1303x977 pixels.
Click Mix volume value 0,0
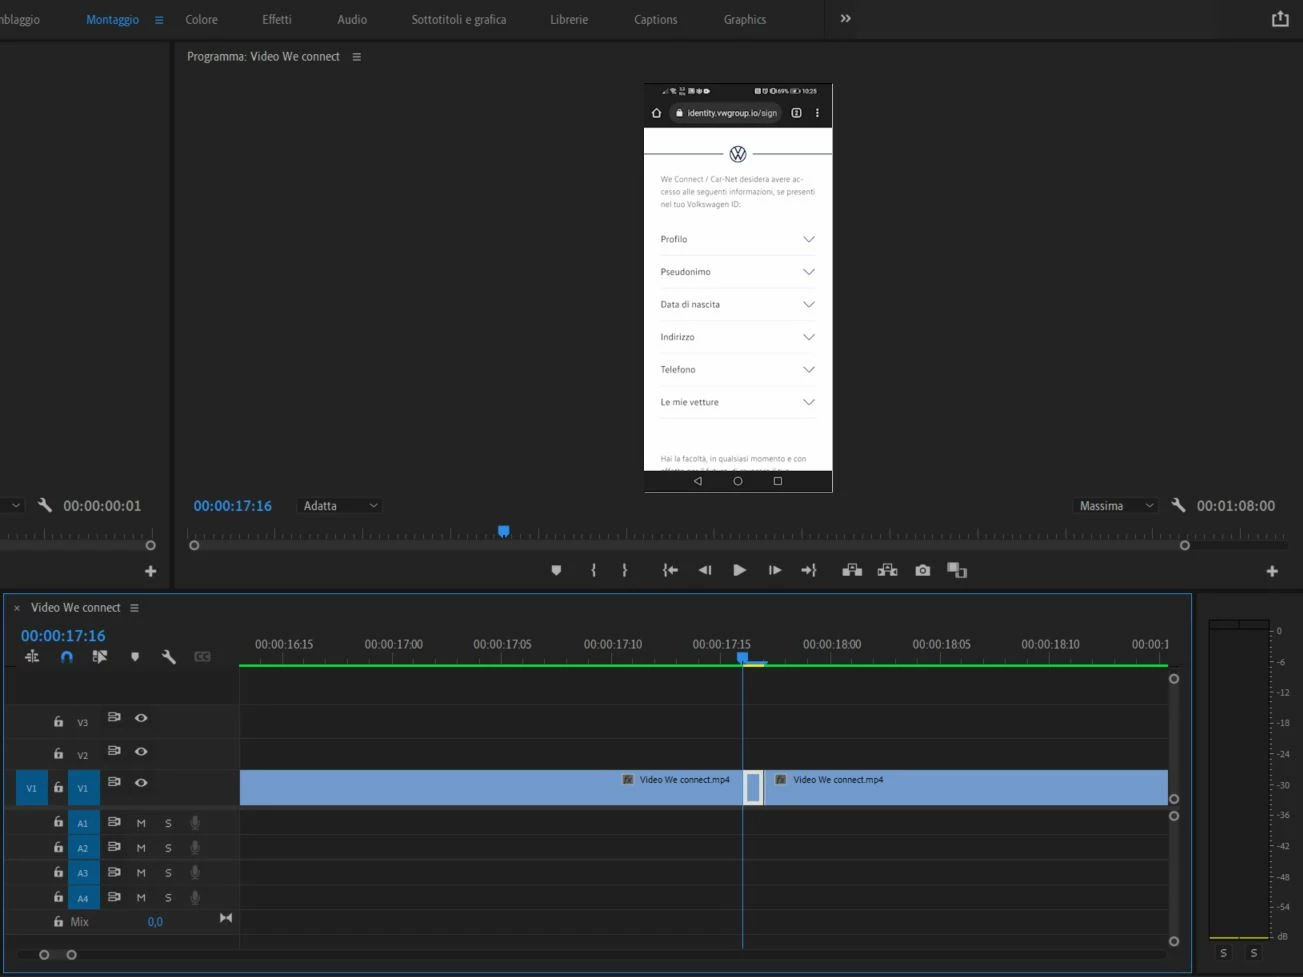click(155, 922)
